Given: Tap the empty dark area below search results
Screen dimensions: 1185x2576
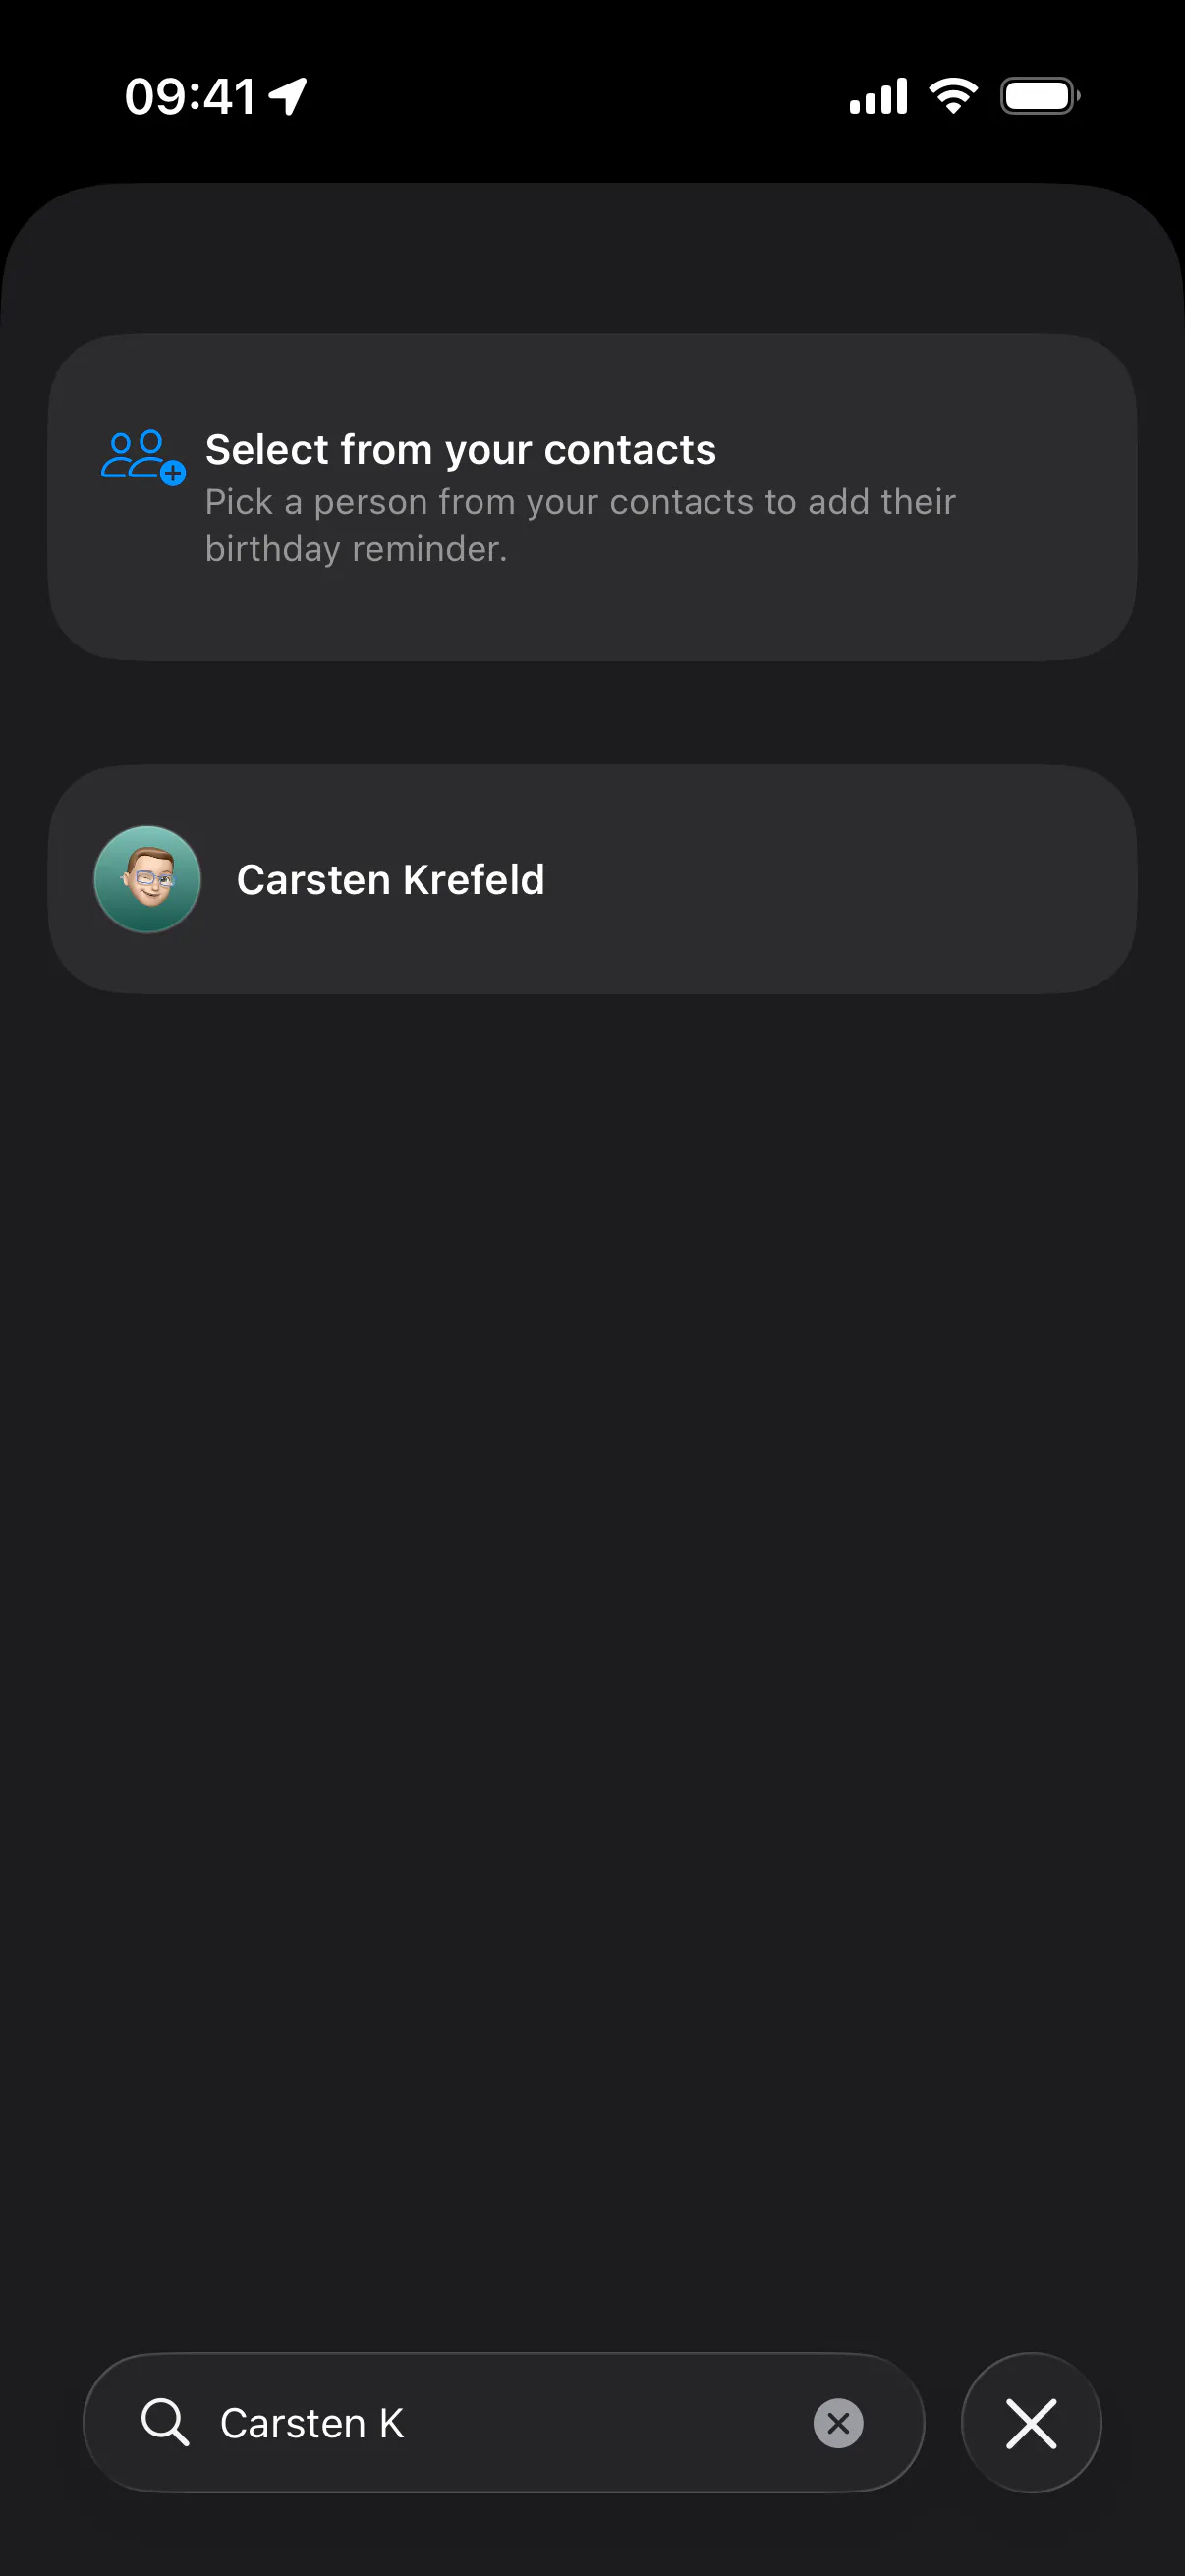Looking at the screenshot, I should point(592,1650).
